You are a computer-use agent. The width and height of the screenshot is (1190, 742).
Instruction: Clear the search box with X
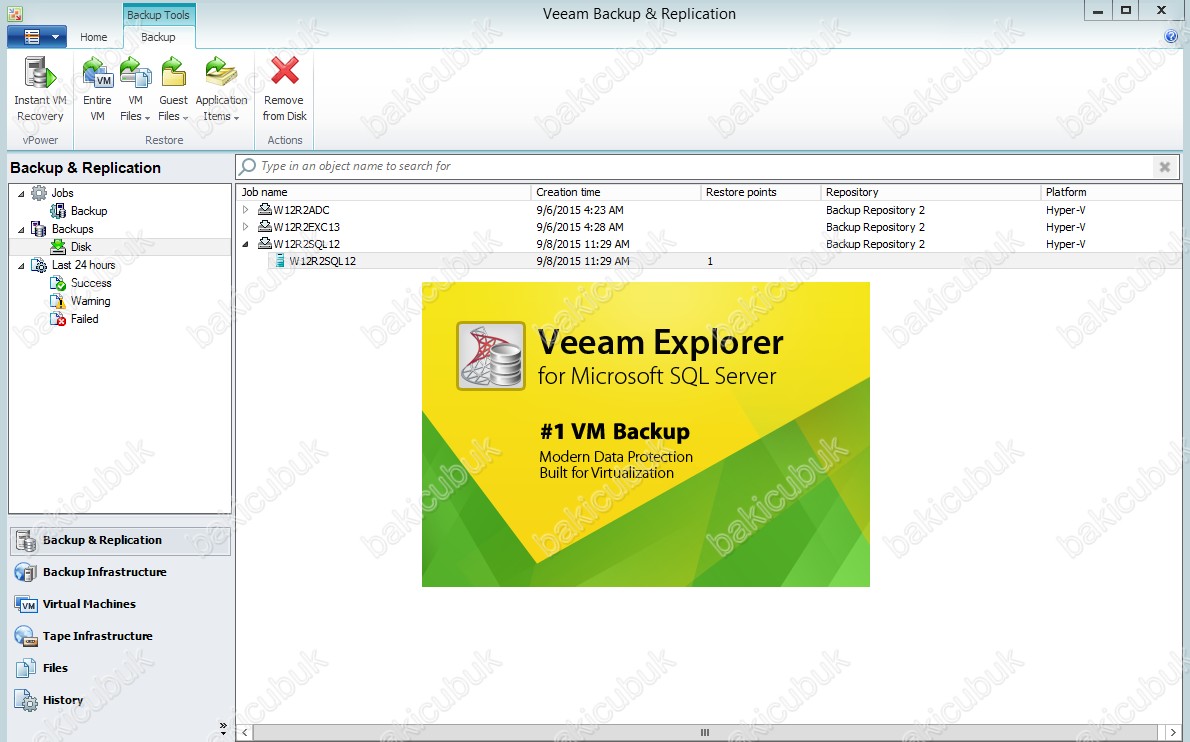(1165, 167)
